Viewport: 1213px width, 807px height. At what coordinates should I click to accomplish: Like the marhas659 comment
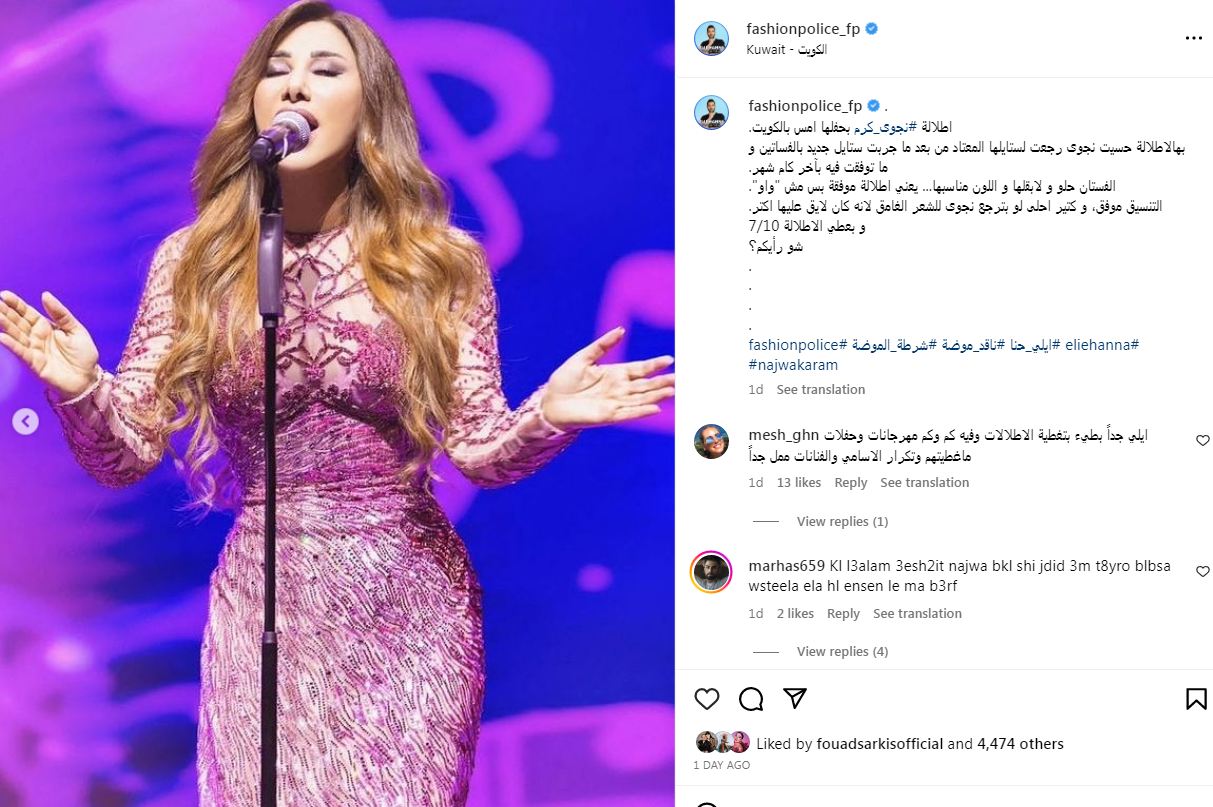pyautogui.click(x=1203, y=572)
